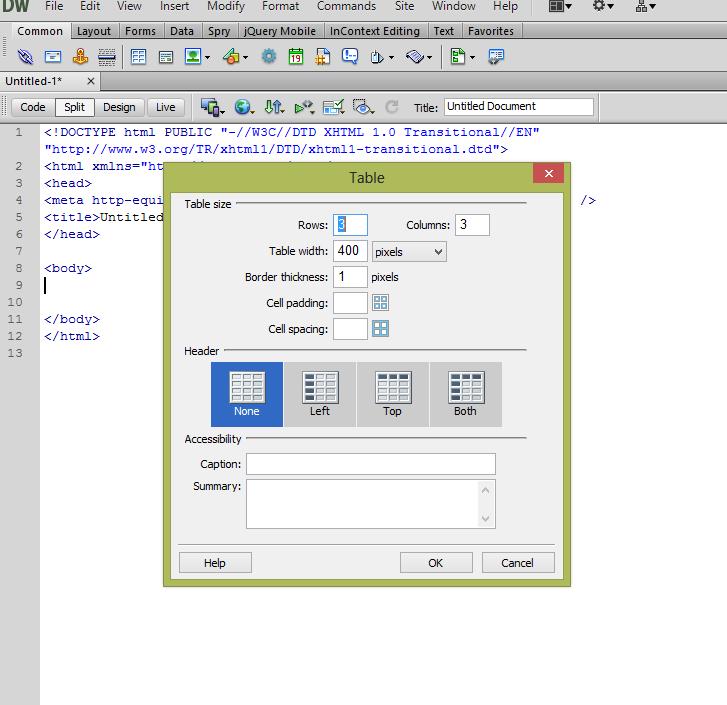The width and height of the screenshot is (727, 705).
Task: Switch to Design view
Action: click(119, 107)
